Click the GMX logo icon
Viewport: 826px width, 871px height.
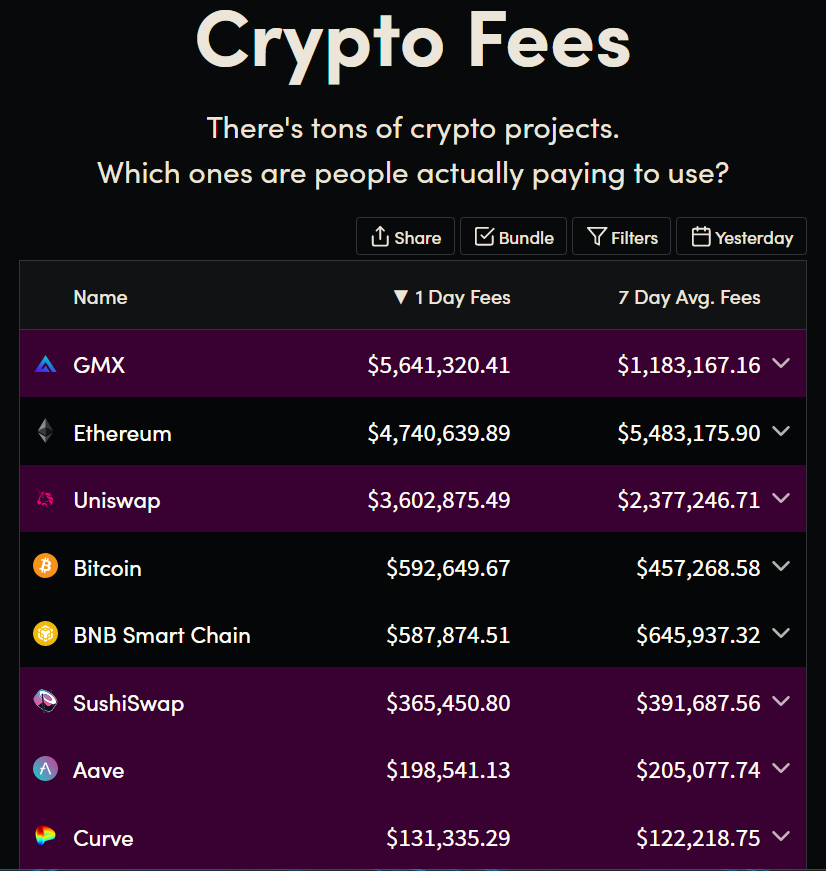pos(45,365)
